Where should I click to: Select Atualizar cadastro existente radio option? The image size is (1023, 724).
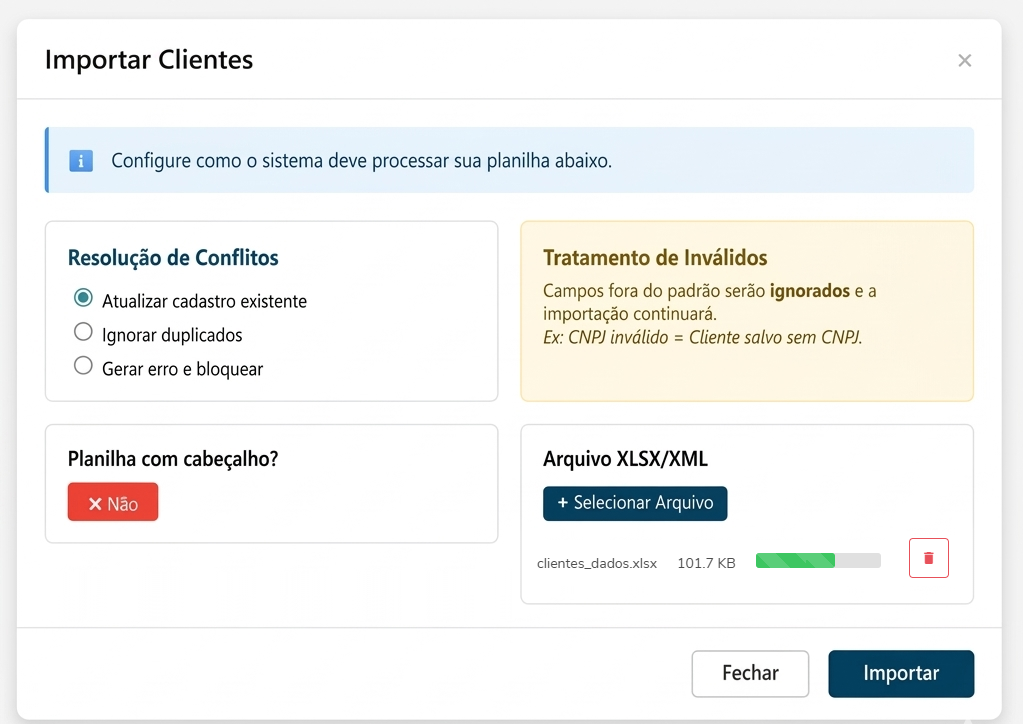(84, 299)
